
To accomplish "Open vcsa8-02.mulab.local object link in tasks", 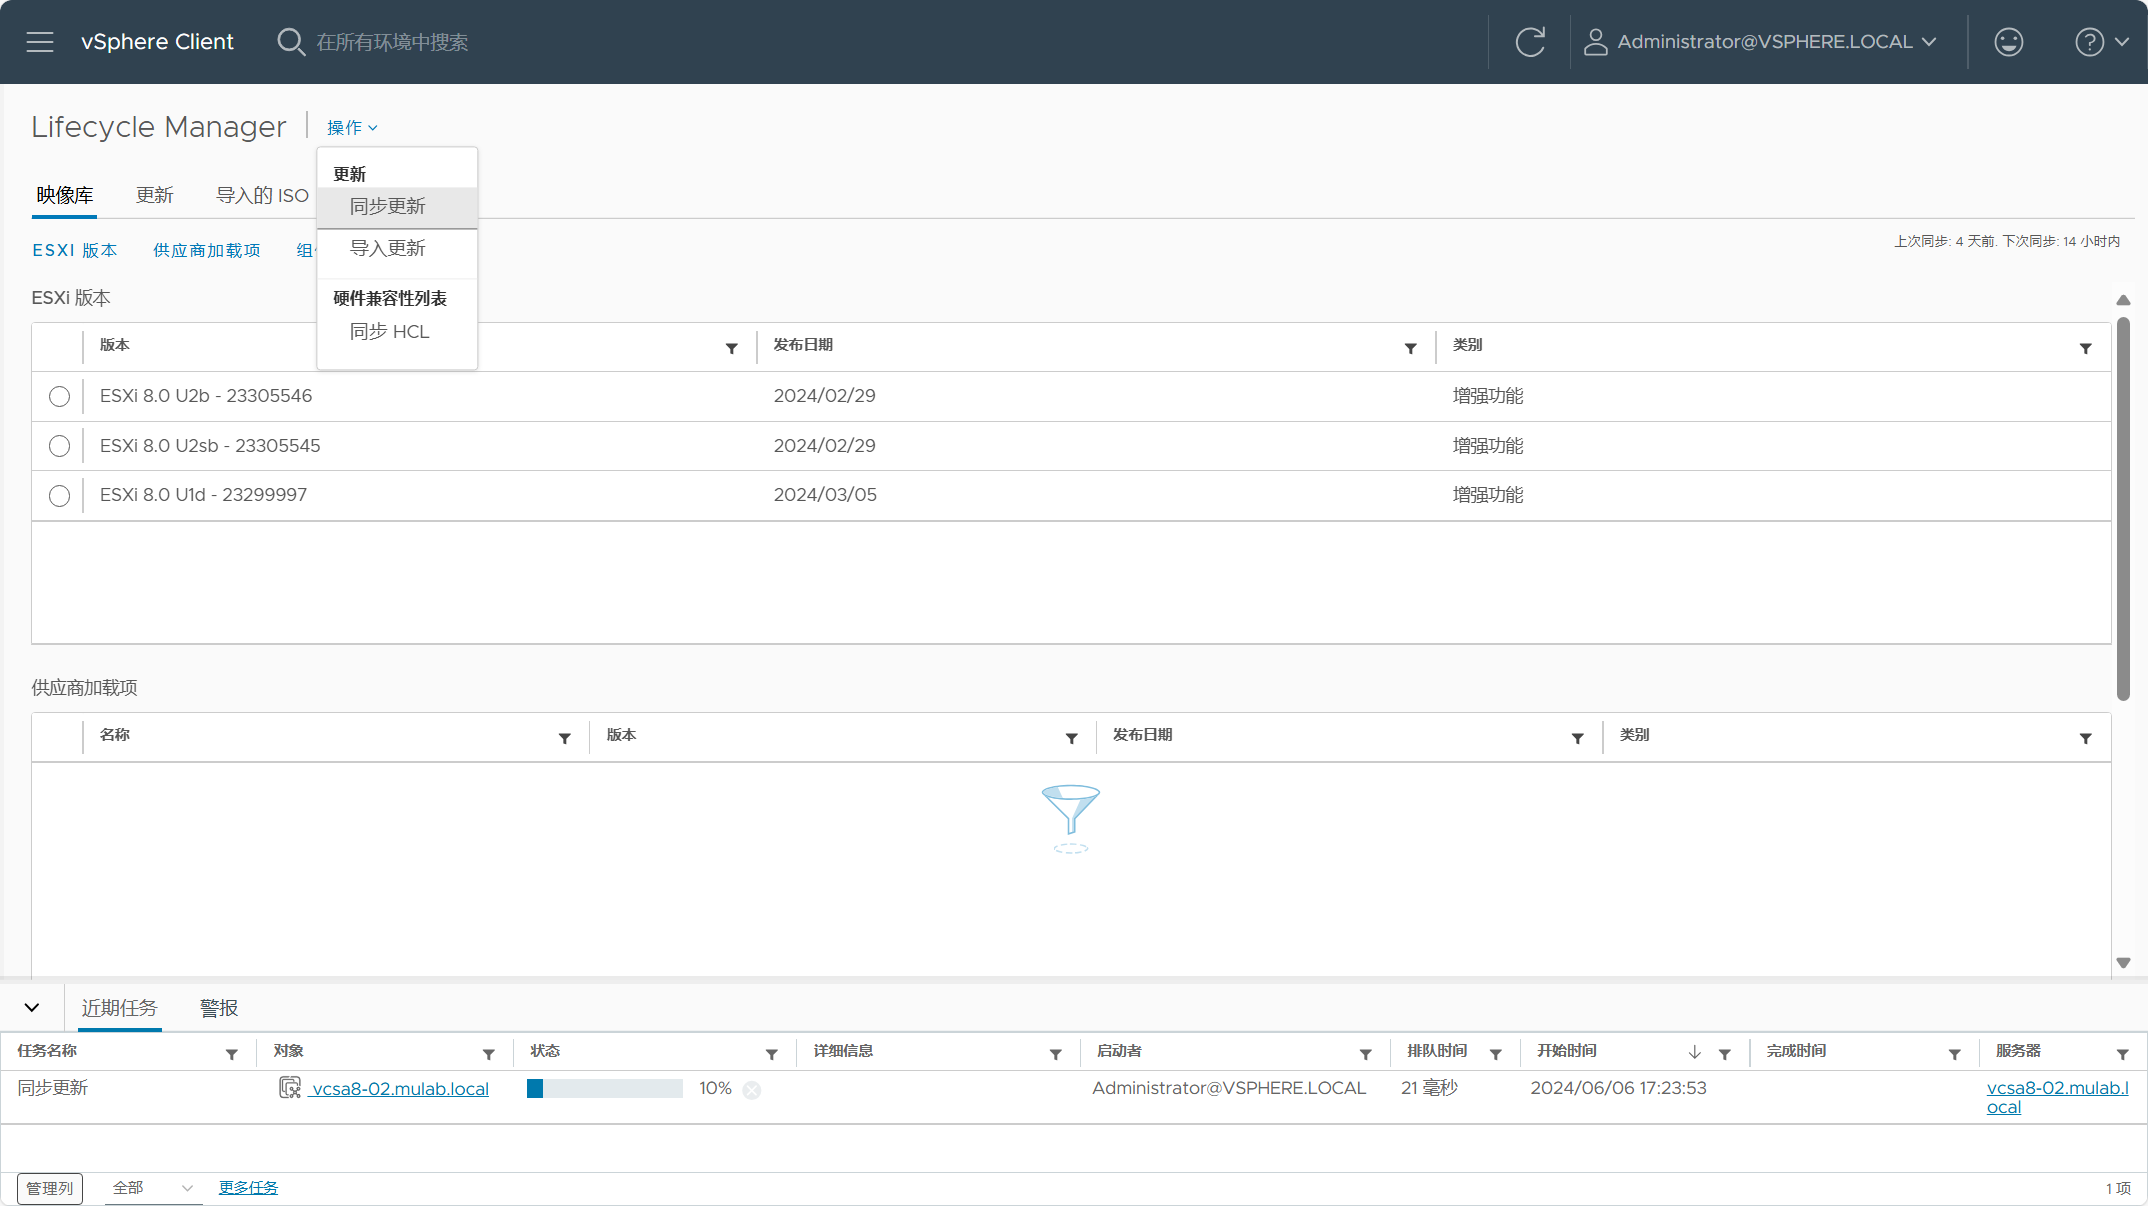I will (x=399, y=1089).
